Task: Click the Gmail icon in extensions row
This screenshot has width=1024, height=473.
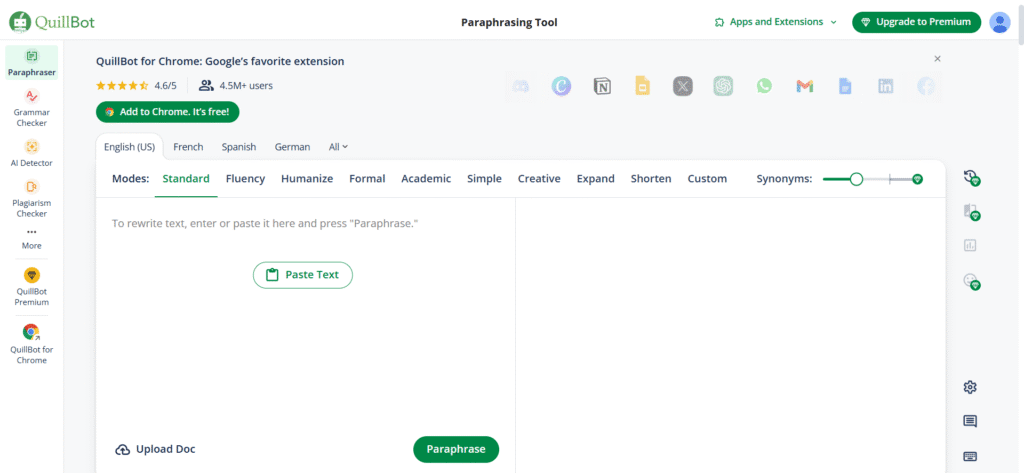Action: pos(804,87)
